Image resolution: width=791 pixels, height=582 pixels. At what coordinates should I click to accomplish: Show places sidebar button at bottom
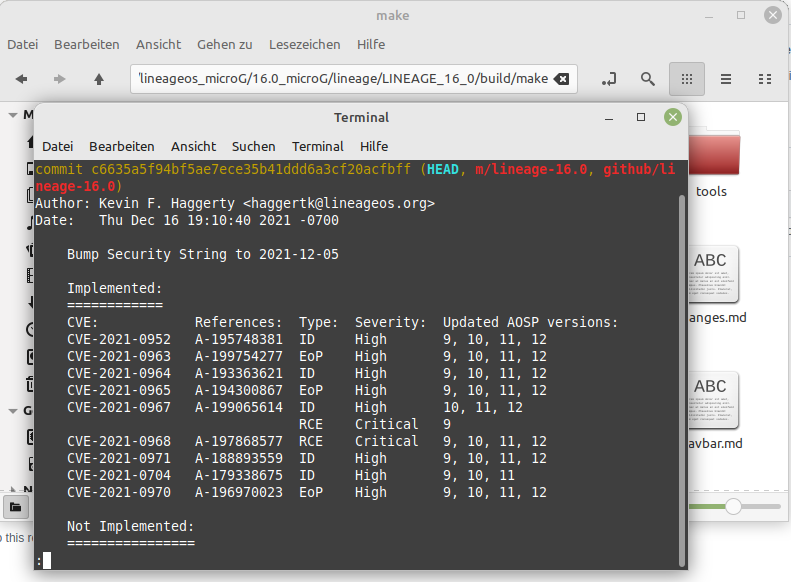coord(16,507)
